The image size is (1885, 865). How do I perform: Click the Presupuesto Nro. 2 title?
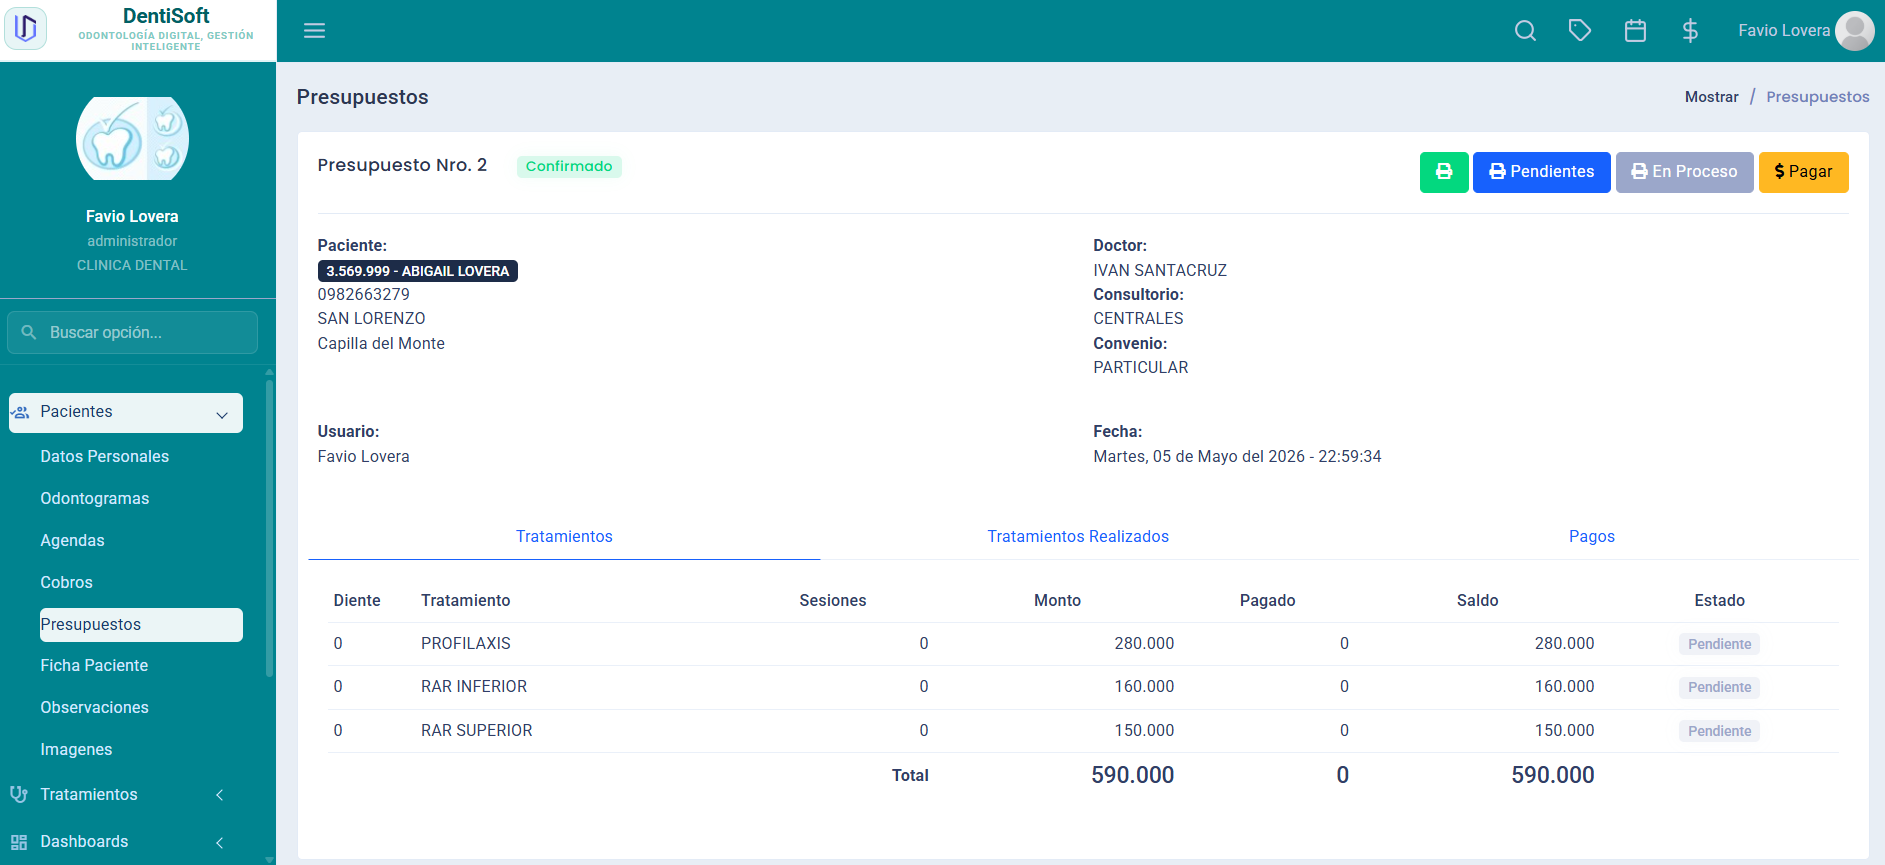[x=402, y=165]
